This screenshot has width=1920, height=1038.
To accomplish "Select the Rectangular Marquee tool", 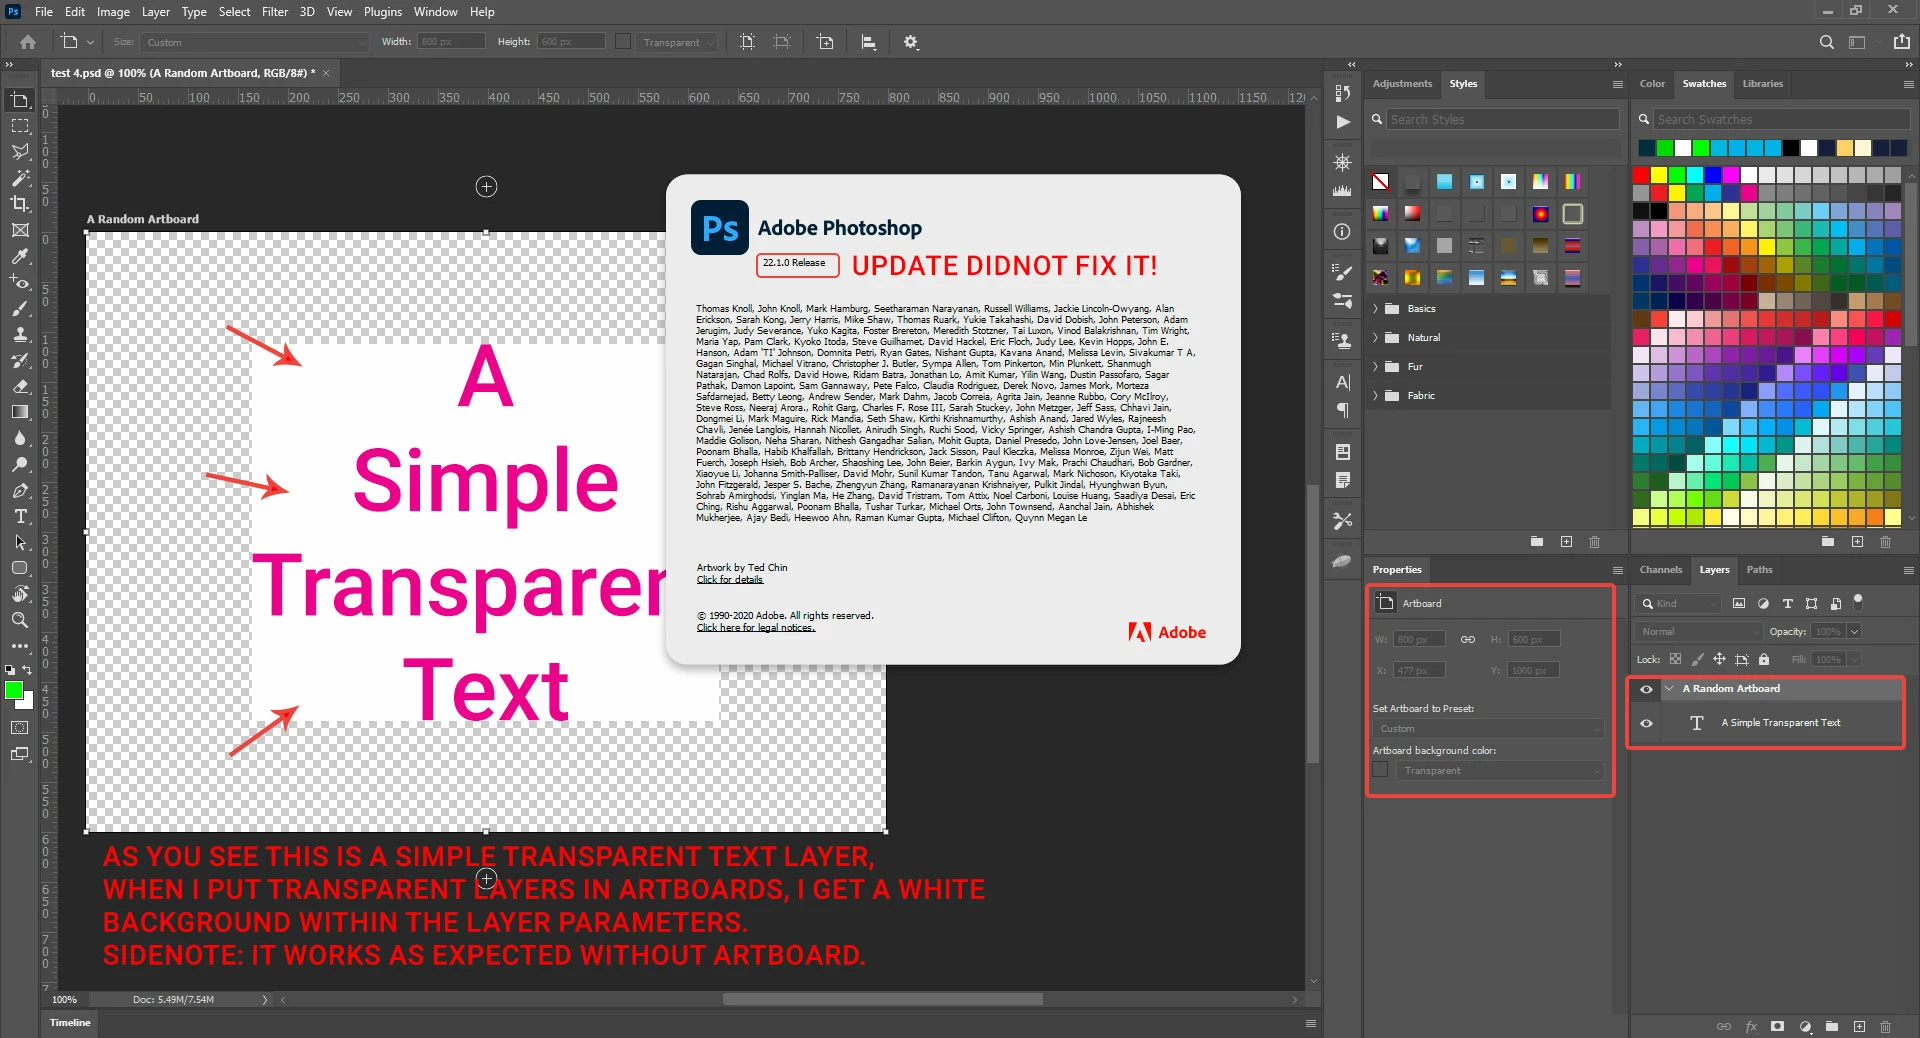I will click(x=20, y=126).
